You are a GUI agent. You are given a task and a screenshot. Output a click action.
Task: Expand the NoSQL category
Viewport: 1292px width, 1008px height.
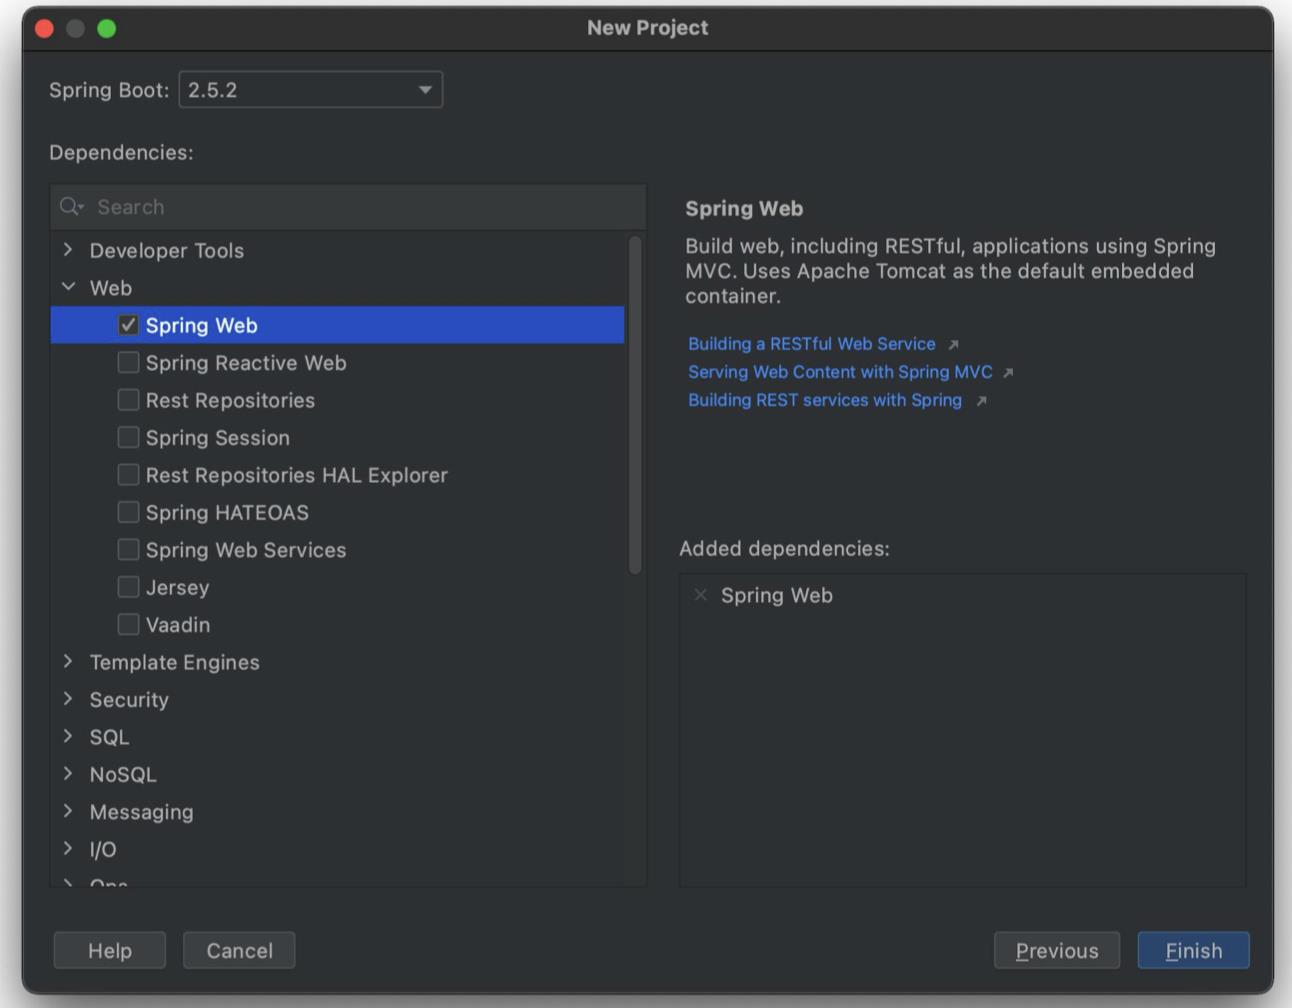pos(68,774)
